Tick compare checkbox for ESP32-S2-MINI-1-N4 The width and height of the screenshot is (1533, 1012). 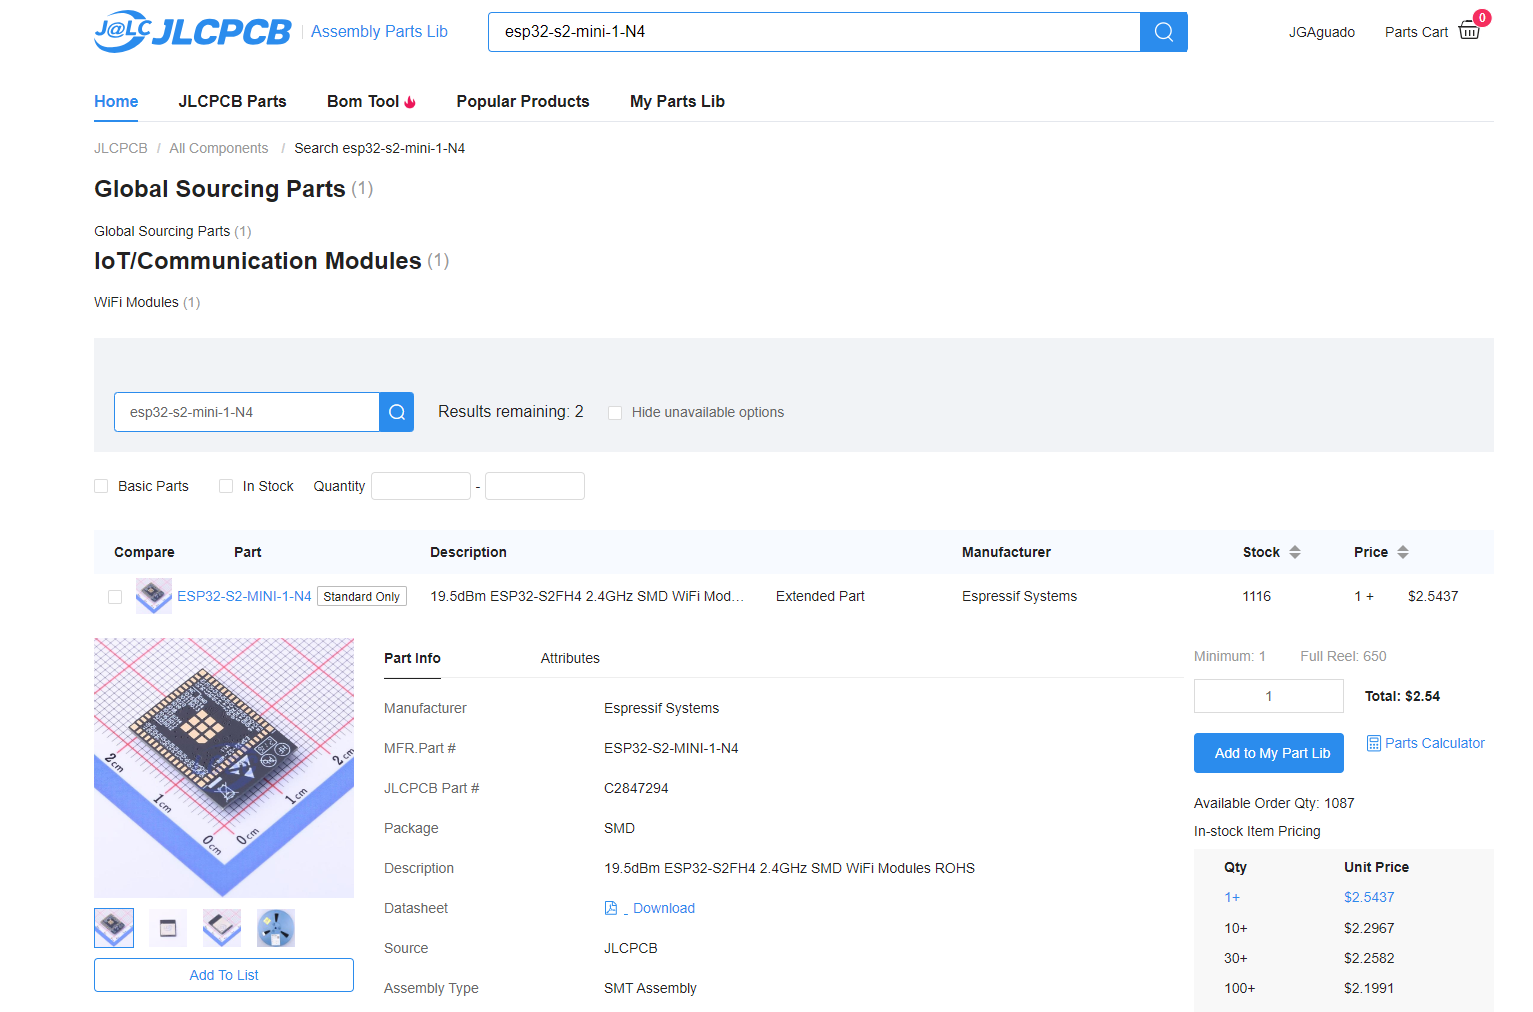point(115,597)
